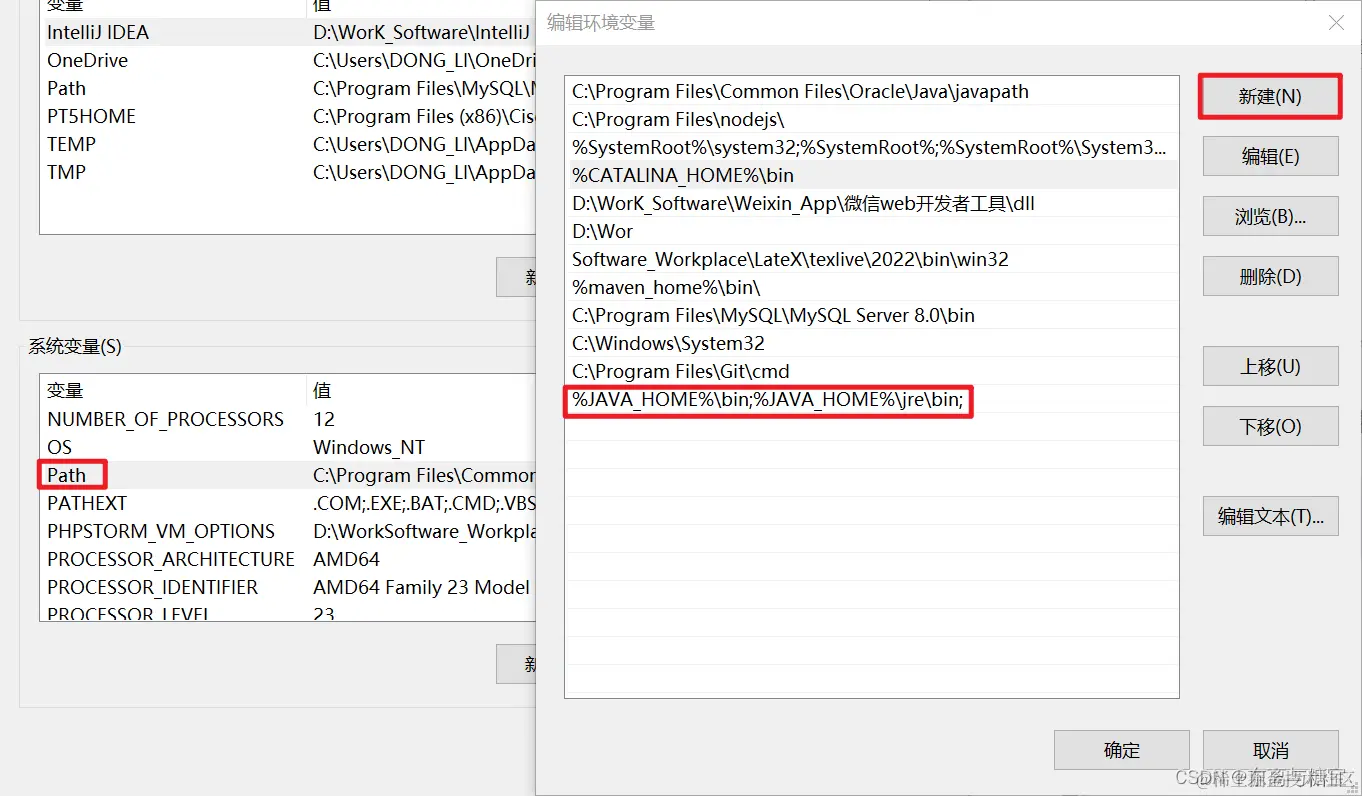
Task: Select the Oracle Java javapath entry
Action: click(872, 91)
